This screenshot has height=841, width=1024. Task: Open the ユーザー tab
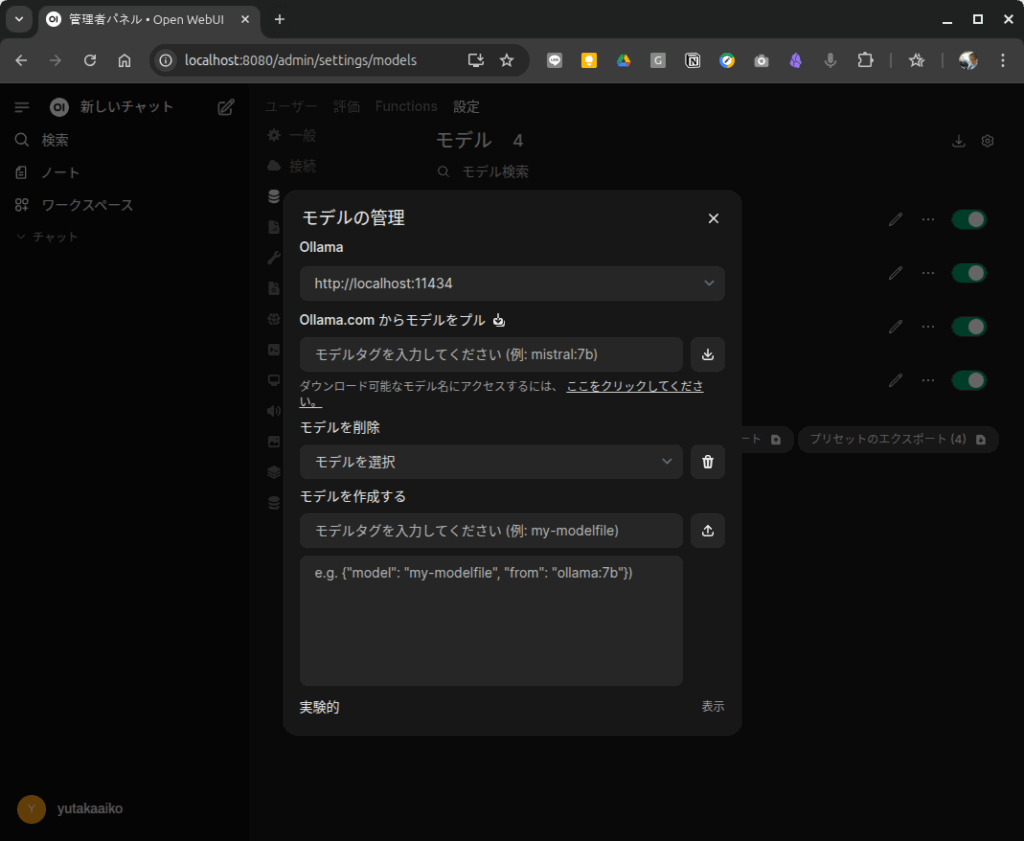(291, 106)
